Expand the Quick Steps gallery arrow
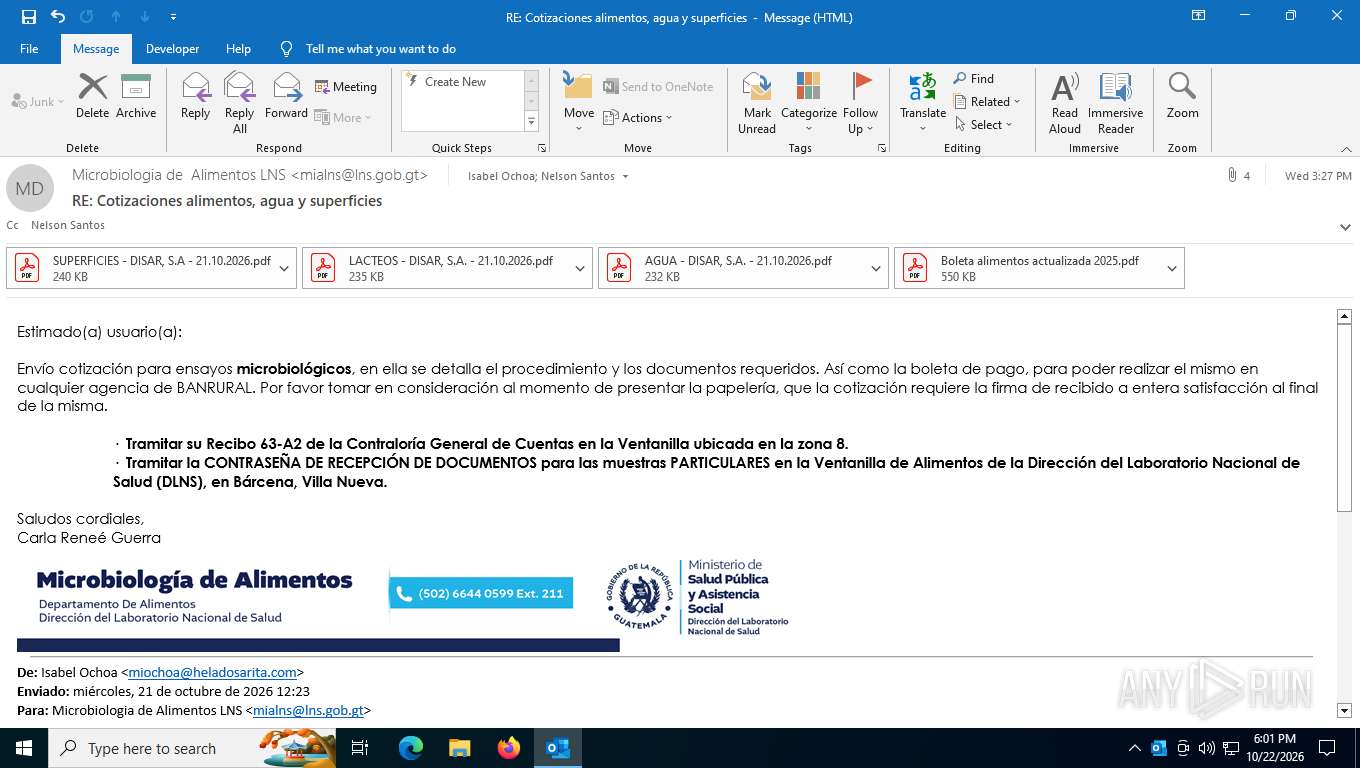 [531, 122]
